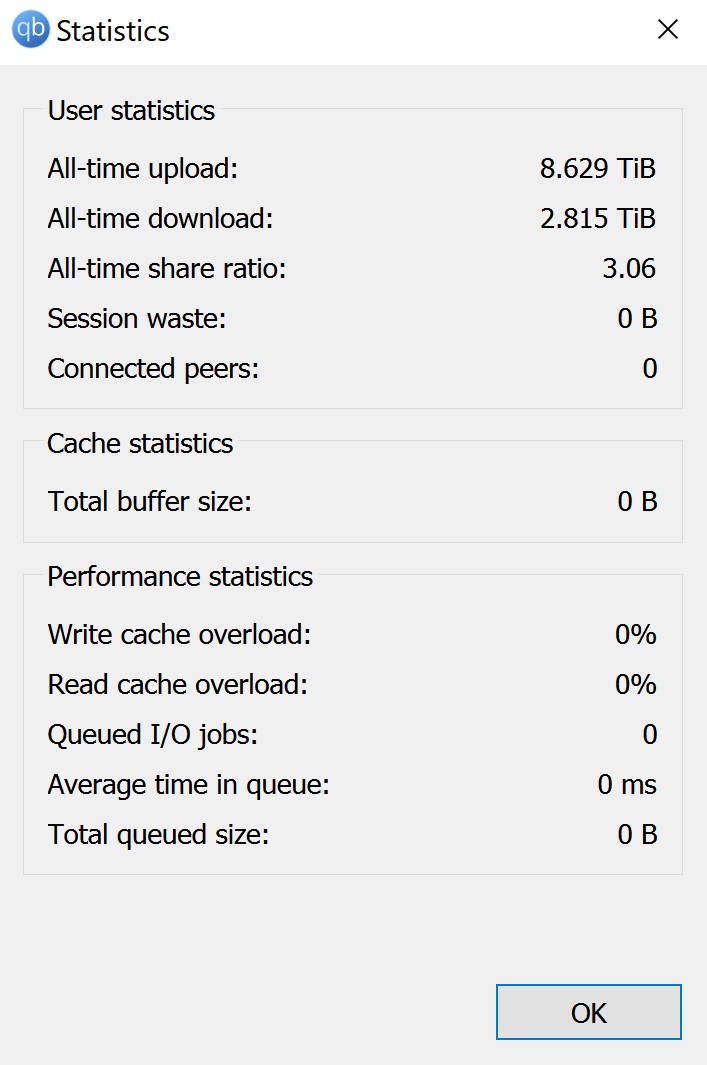Select the Performance statistics group heading

coord(180,576)
